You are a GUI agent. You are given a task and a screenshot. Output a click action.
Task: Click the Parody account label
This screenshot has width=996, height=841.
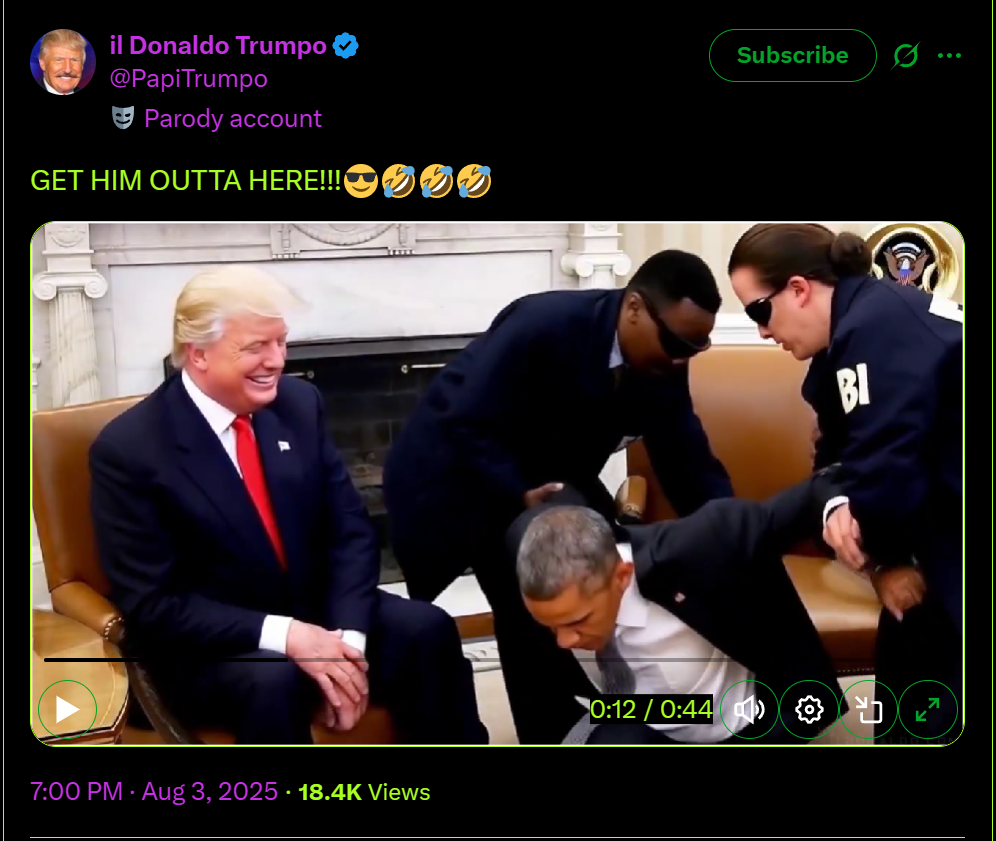232,119
